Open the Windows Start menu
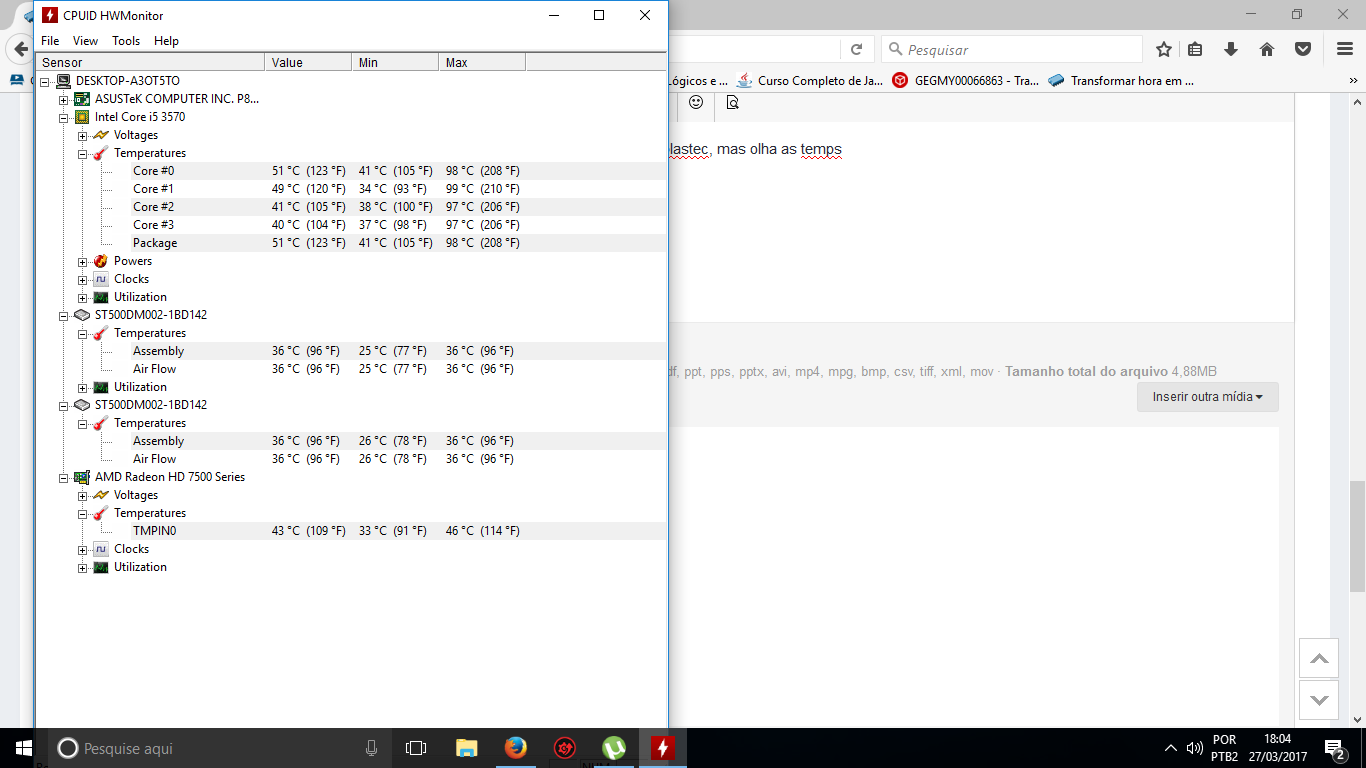Image resolution: width=1366 pixels, height=768 pixels. pos(22,748)
